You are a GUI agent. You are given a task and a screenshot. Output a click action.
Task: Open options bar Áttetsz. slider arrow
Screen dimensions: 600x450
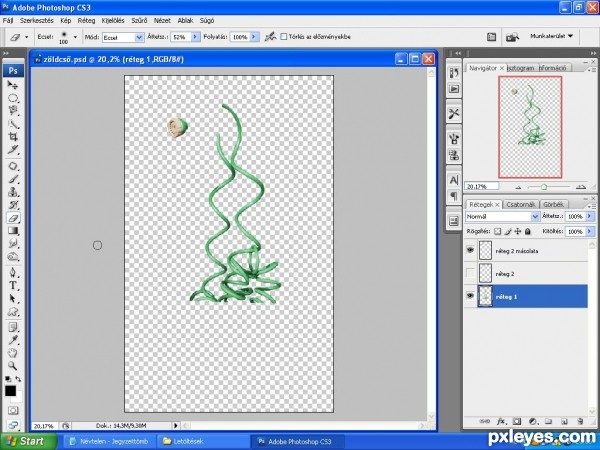point(195,37)
